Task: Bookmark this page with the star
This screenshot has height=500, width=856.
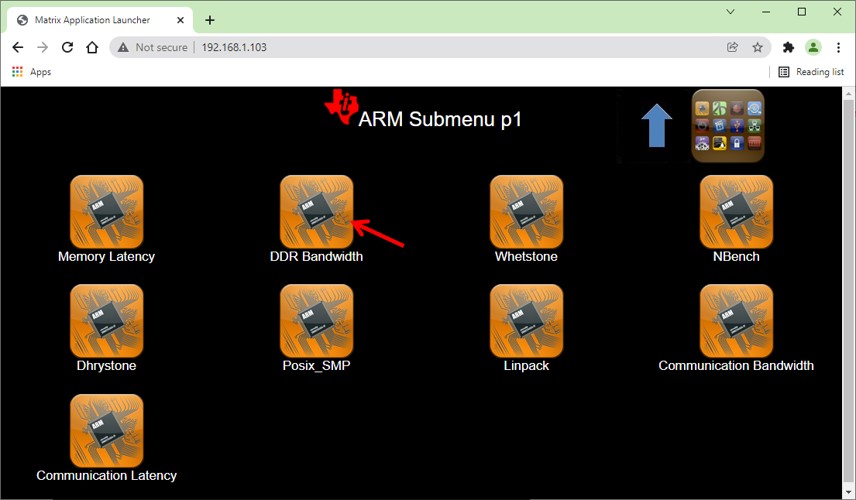Action: 758,47
